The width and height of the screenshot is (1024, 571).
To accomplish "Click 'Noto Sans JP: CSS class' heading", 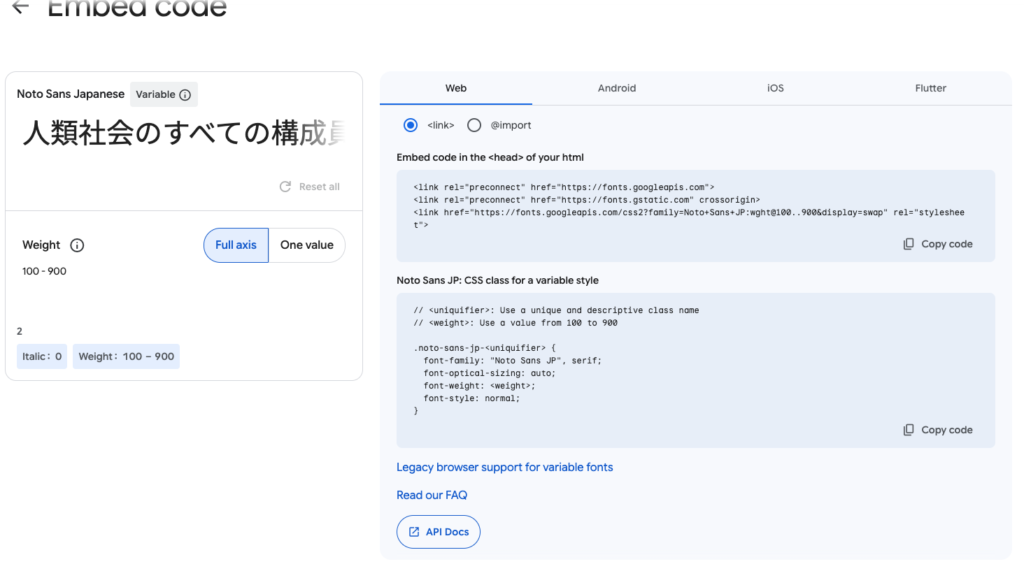I will click(498, 280).
